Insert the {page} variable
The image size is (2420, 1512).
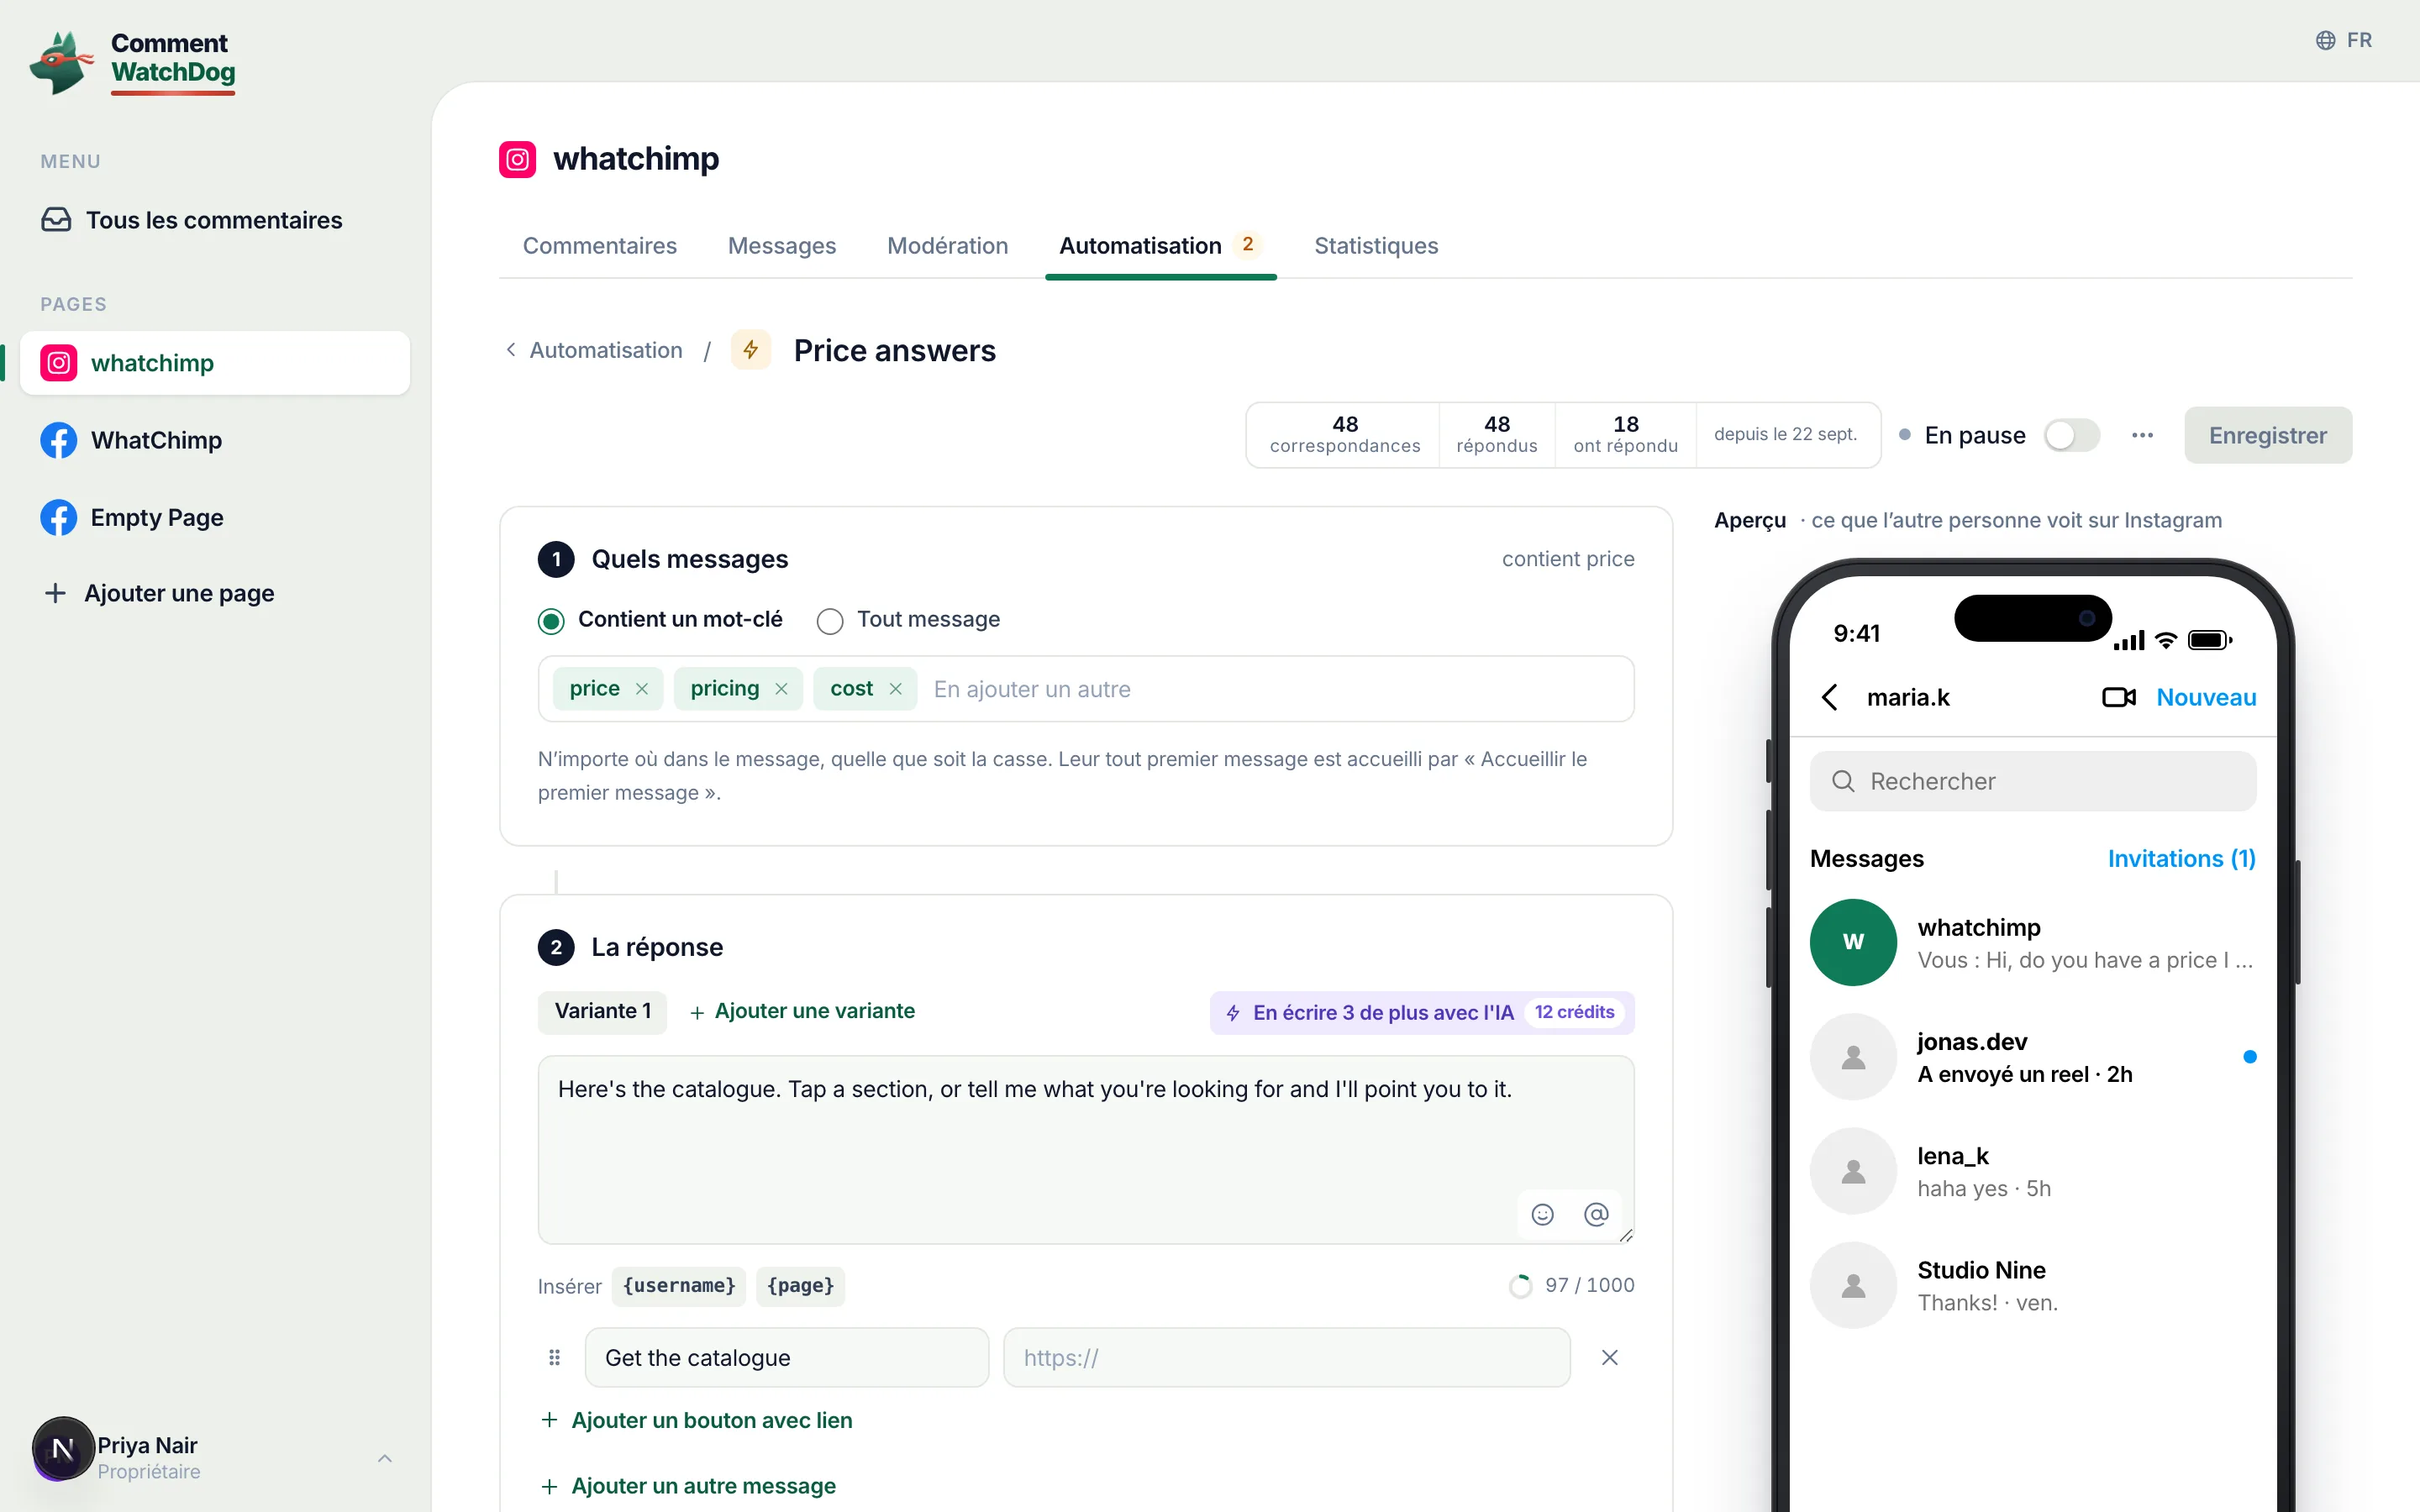pyautogui.click(x=800, y=1286)
